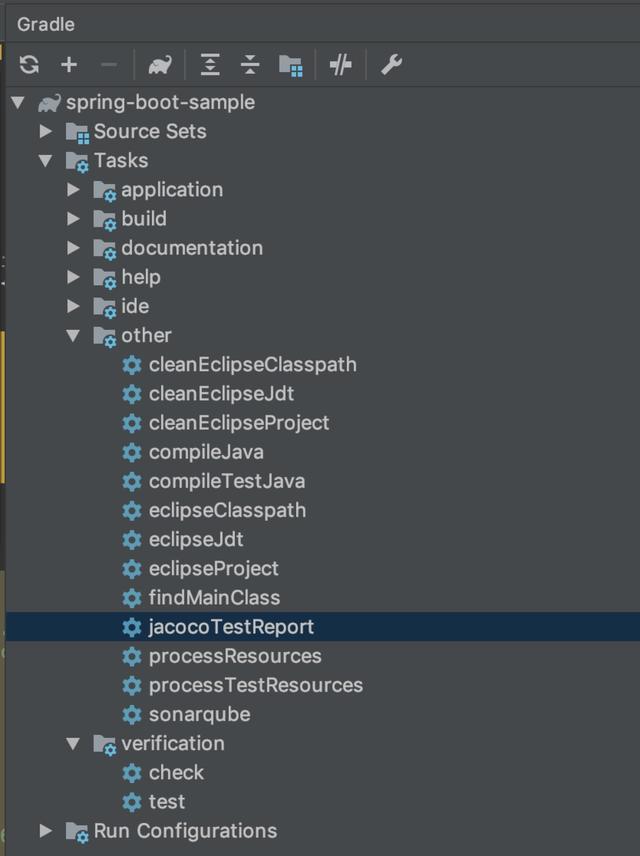The image size is (640, 856).
Task: Collapse the other tasks folder
Action: (x=73, y=335)
